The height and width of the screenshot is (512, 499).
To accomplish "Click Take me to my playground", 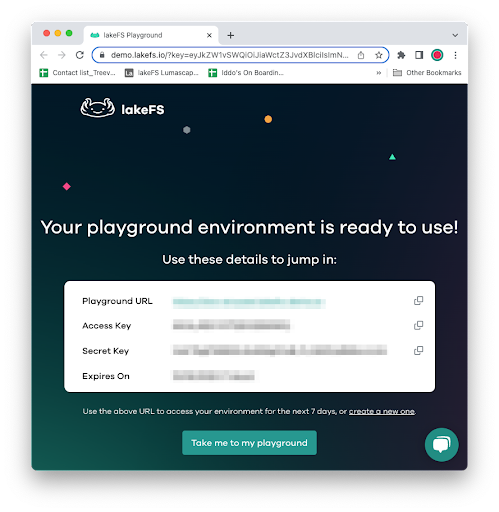I will tap(249, 443).
